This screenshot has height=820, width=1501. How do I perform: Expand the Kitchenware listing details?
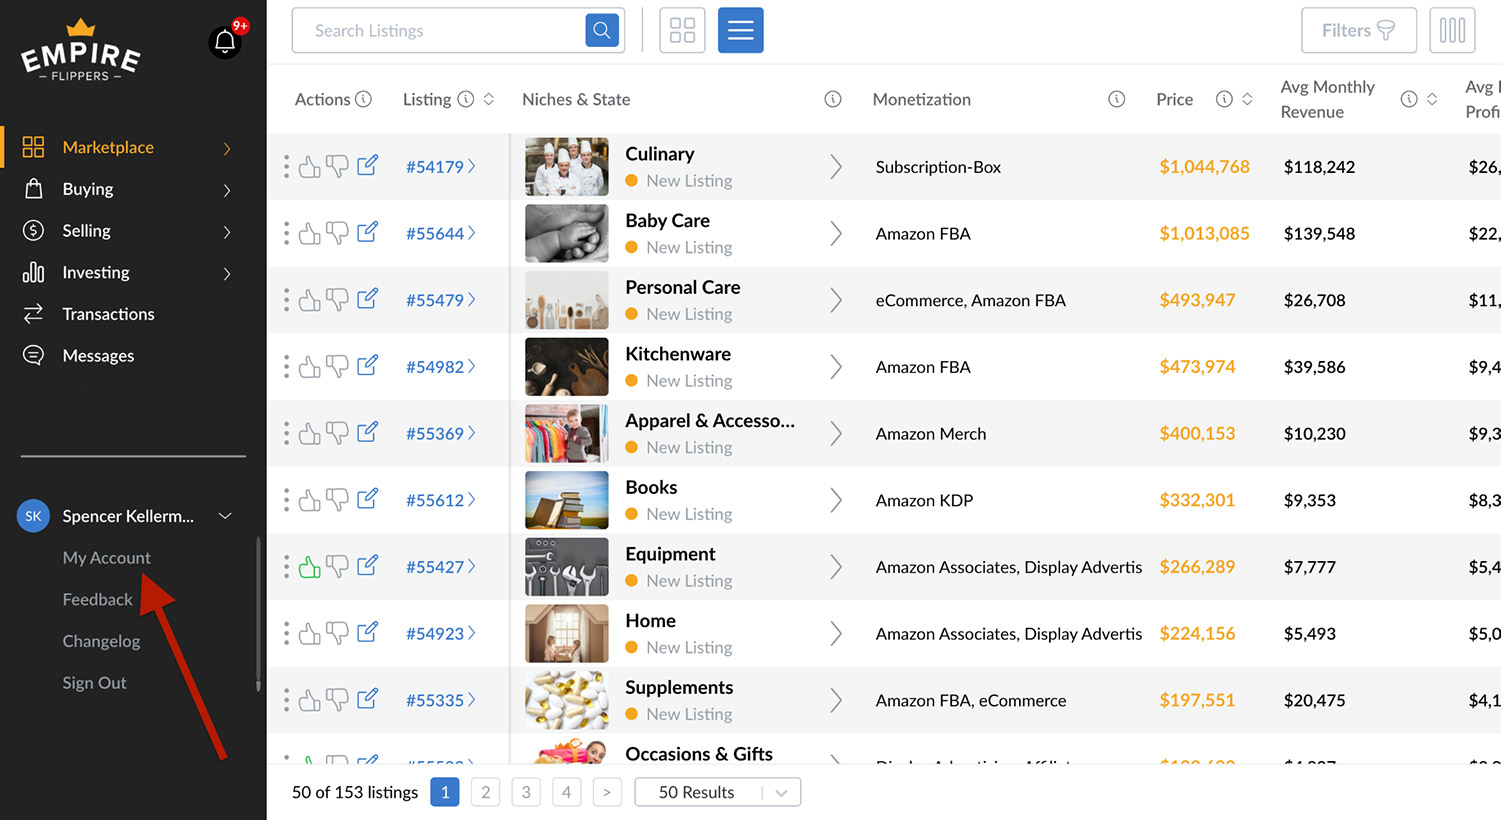tap(836, 367)
